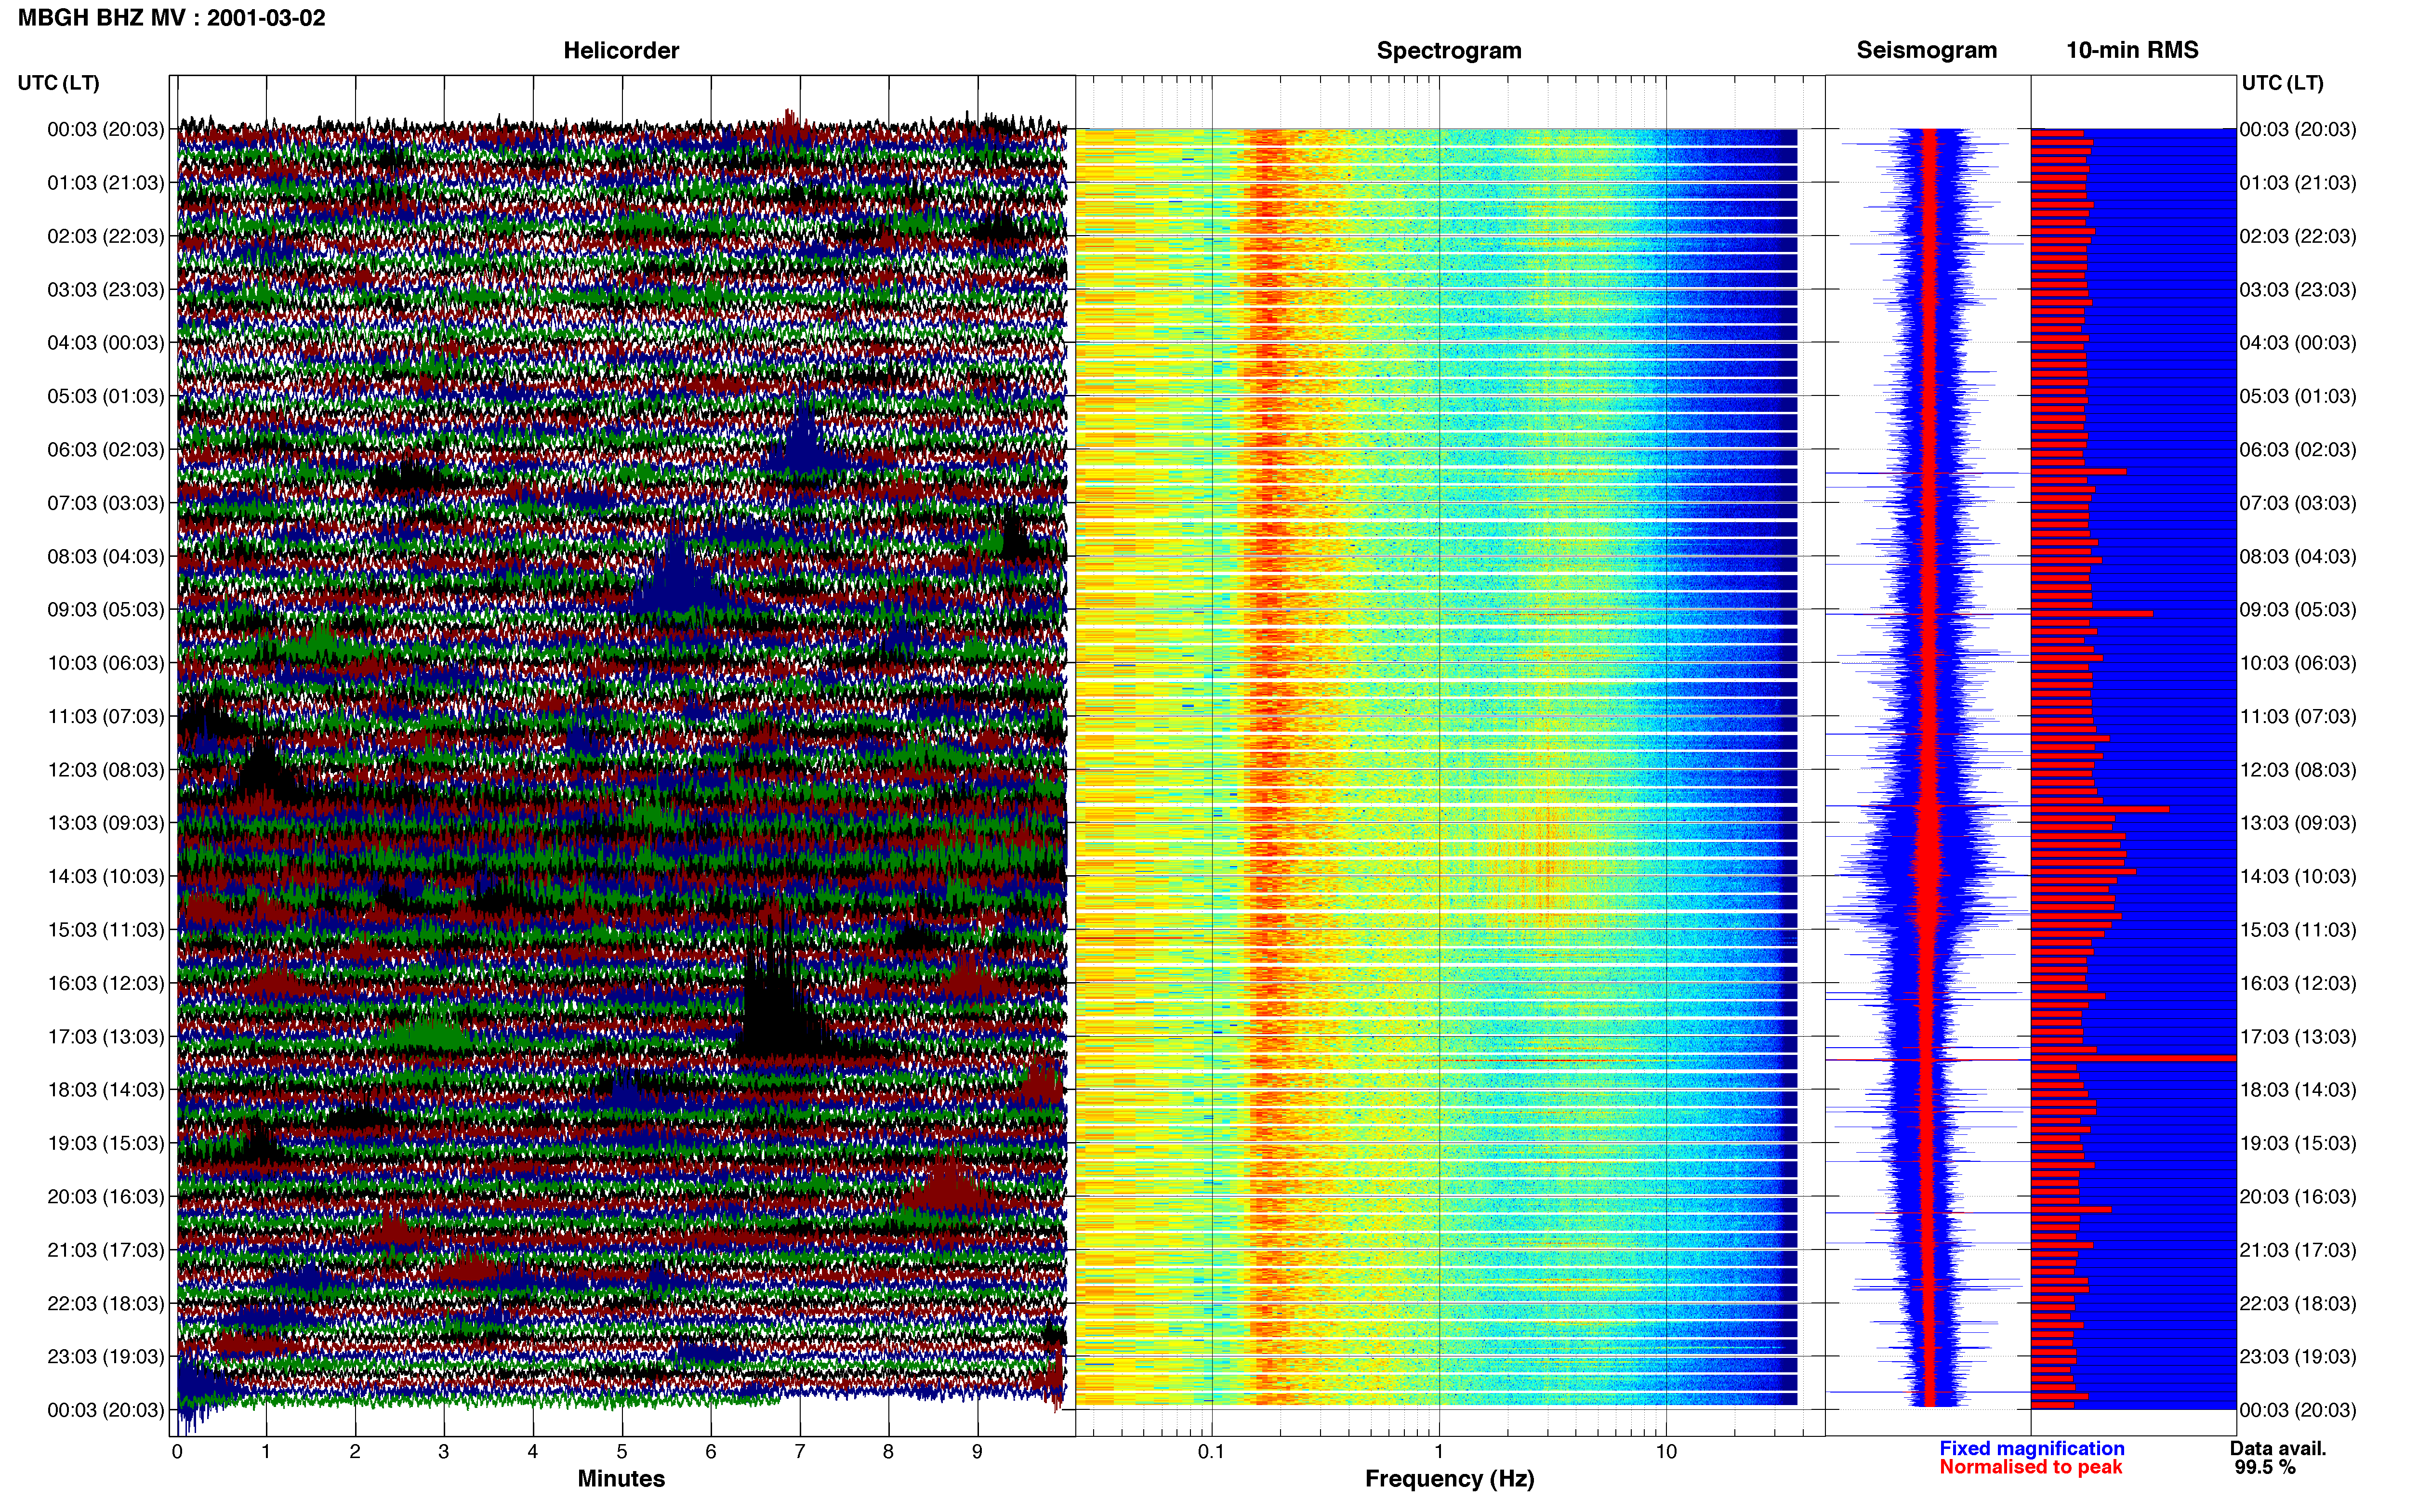
Task: Click left time label '18:03 (14:03)'
Action: tap(105, 1089)
